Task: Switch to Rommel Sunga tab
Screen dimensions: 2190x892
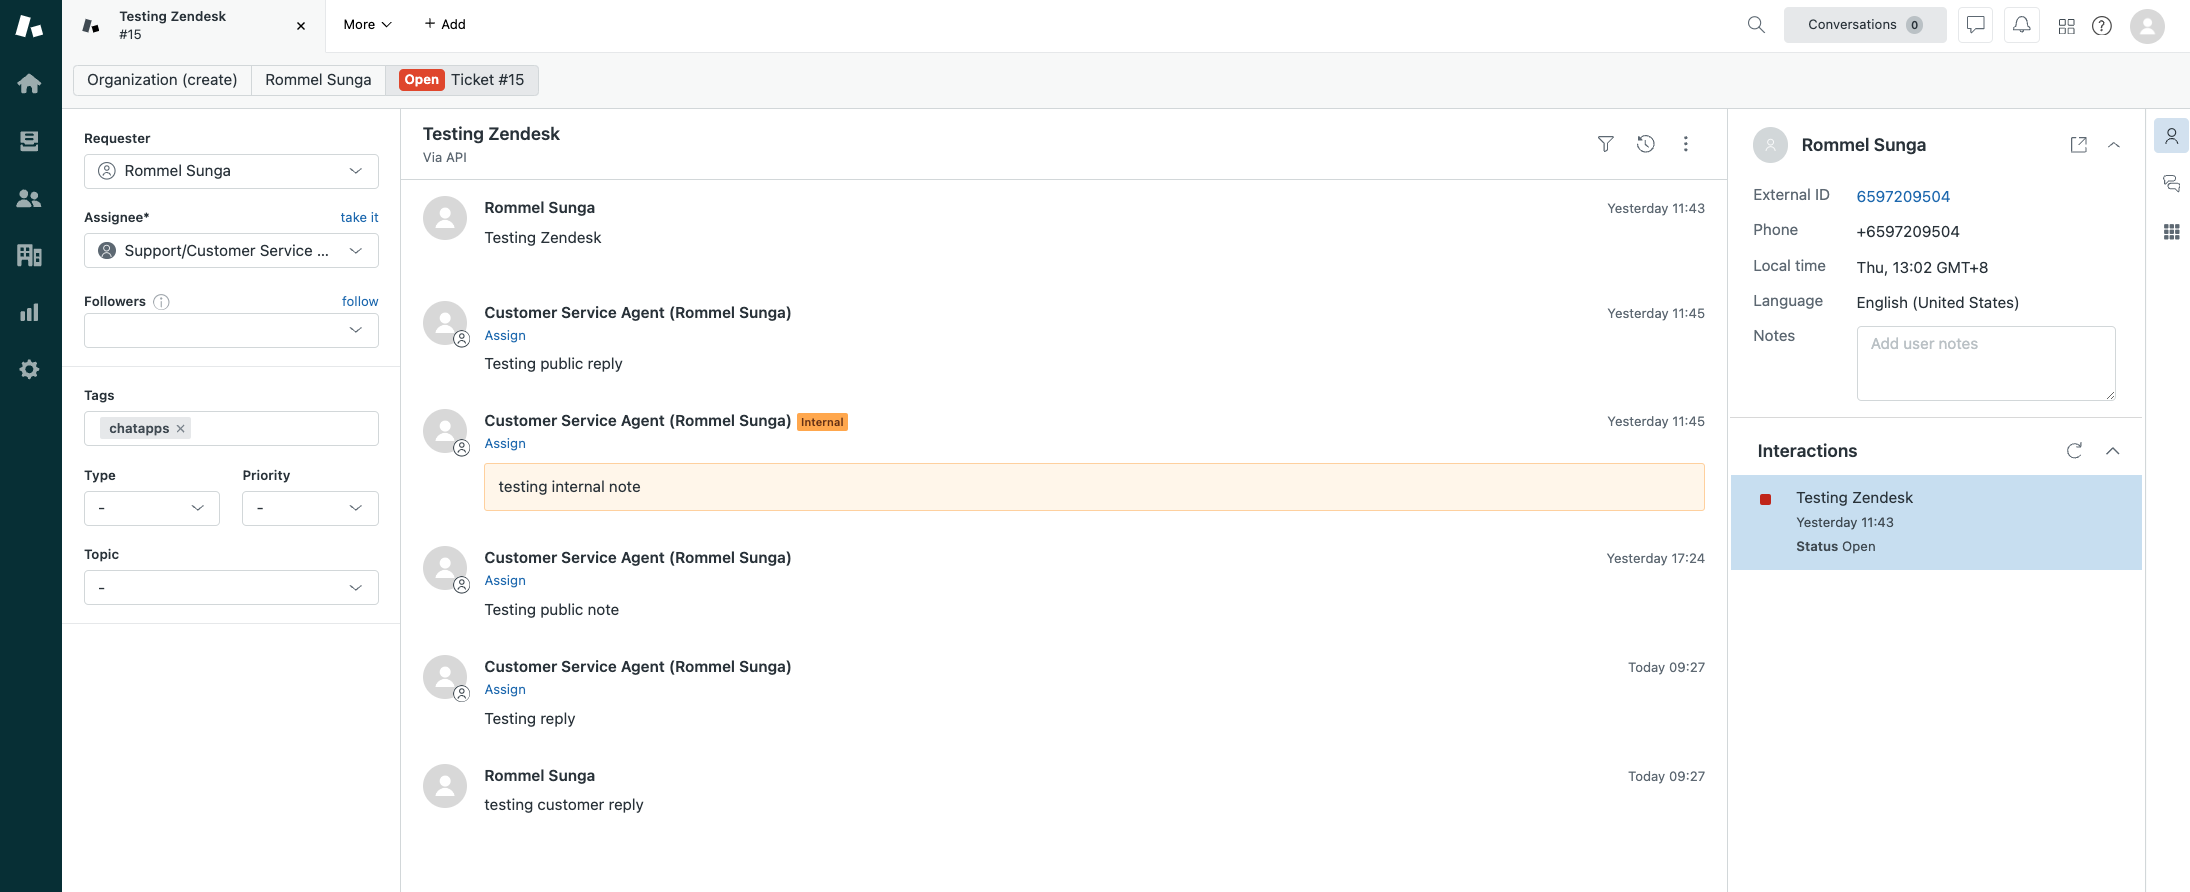Action: [x=318, y=80]
